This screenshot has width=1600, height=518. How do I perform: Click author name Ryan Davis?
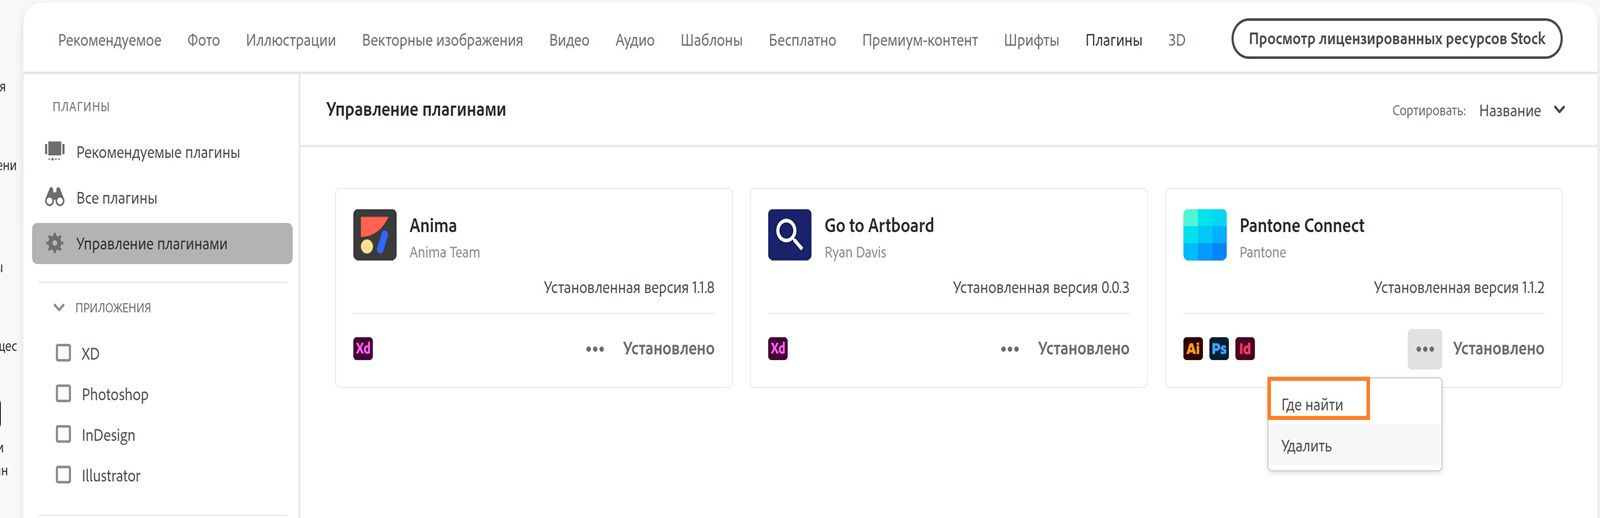(855, 252)
